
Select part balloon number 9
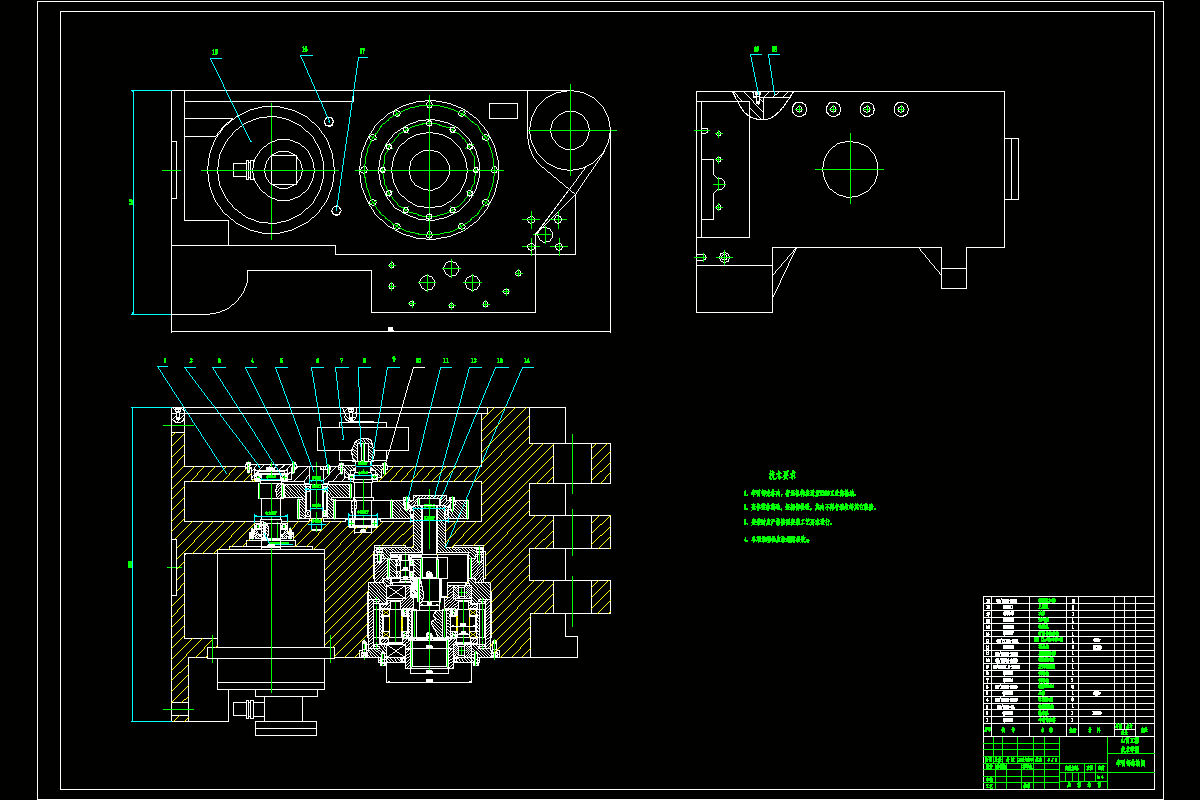click(393, 359)
